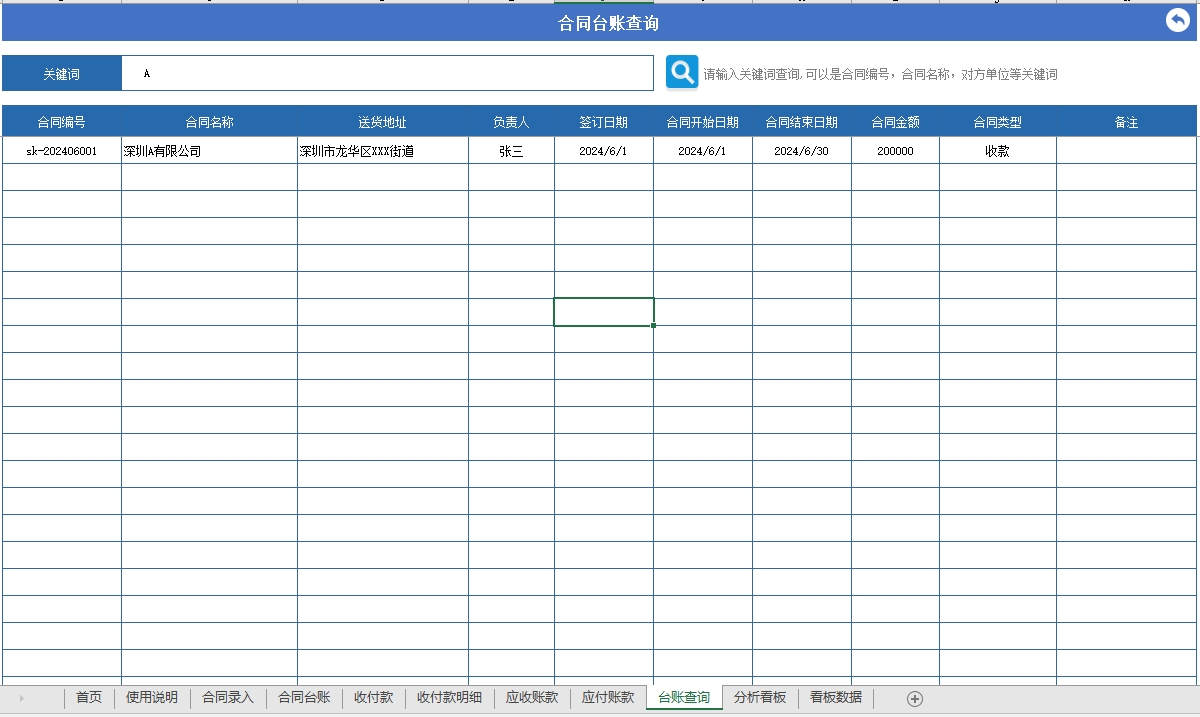Click the magnifier search icon
Viewport: 1200px width, 717px height.
[682, 72]
